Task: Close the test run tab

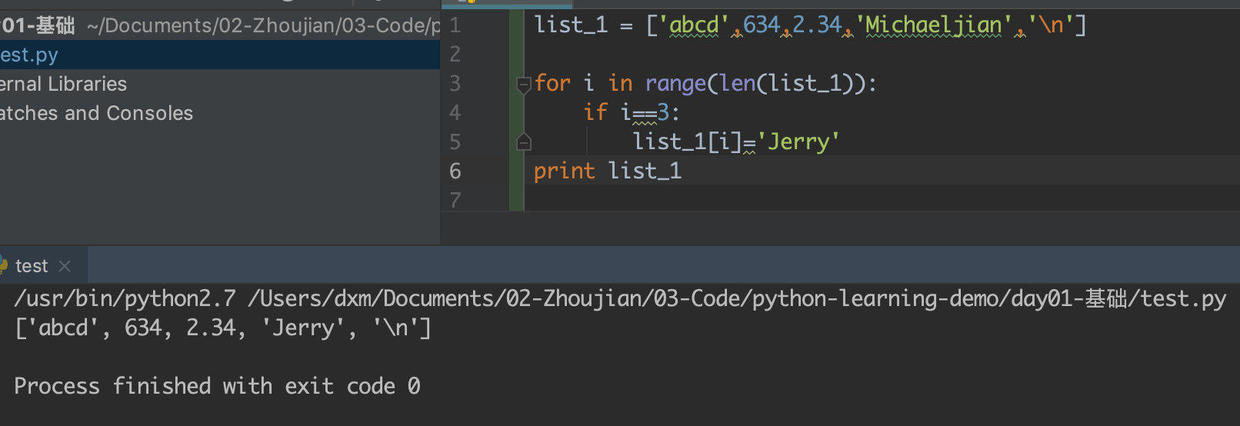Action: (x=65, y=266)
